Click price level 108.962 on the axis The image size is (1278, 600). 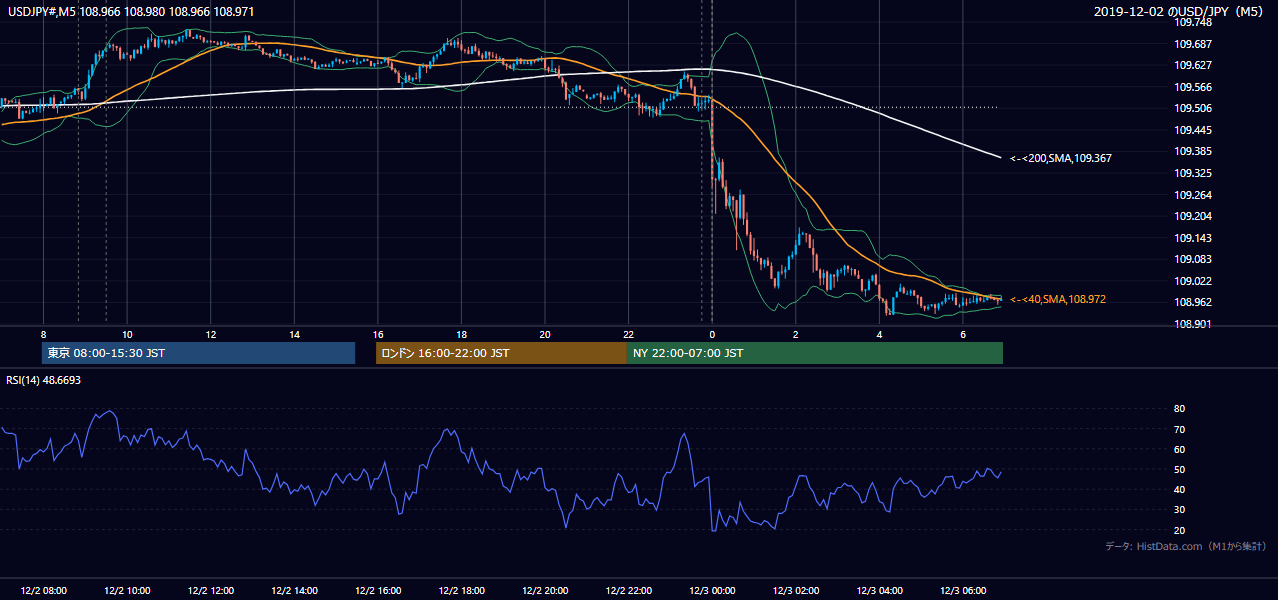(x=1193, y=302)
